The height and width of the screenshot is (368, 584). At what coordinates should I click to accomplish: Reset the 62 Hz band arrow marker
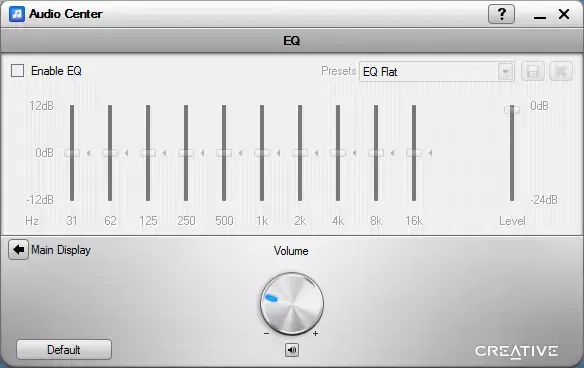(127, 153)
